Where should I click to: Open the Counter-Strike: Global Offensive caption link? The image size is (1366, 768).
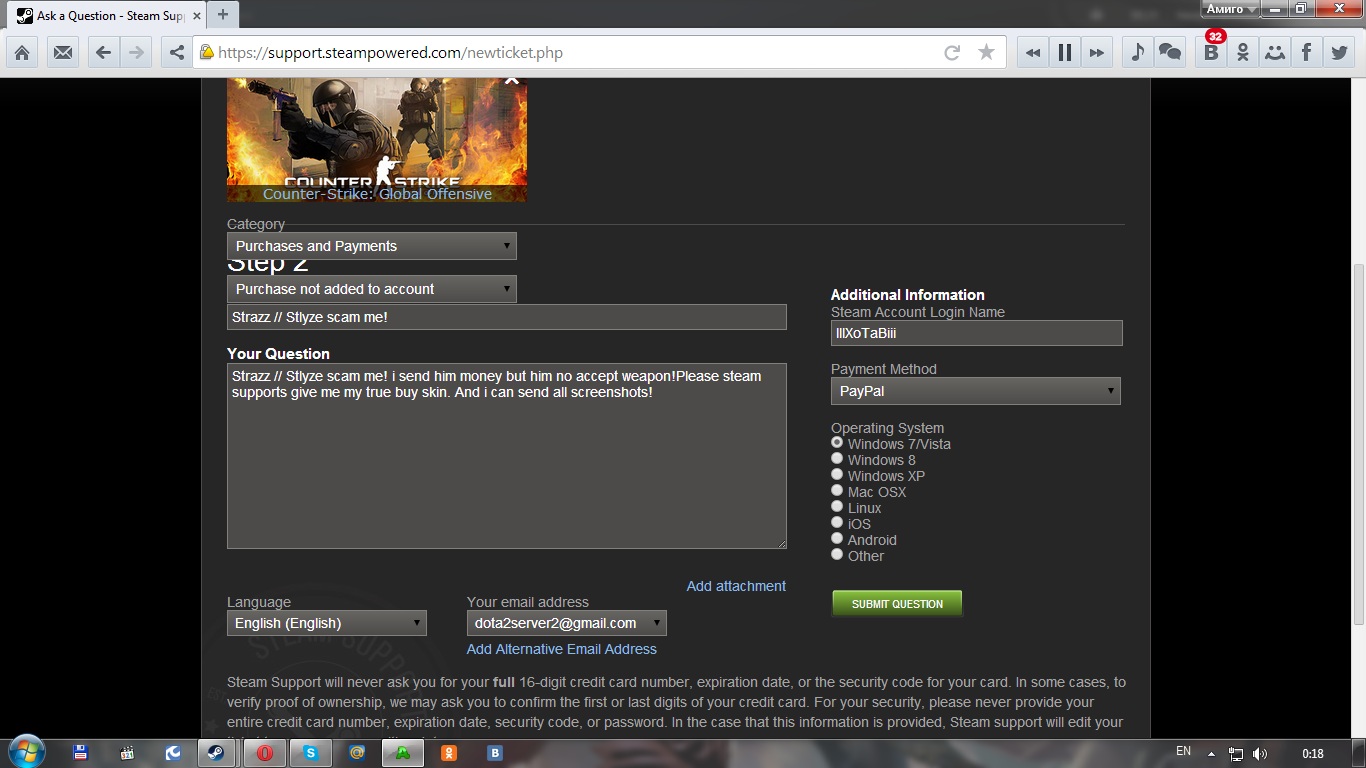click(377, 194)
